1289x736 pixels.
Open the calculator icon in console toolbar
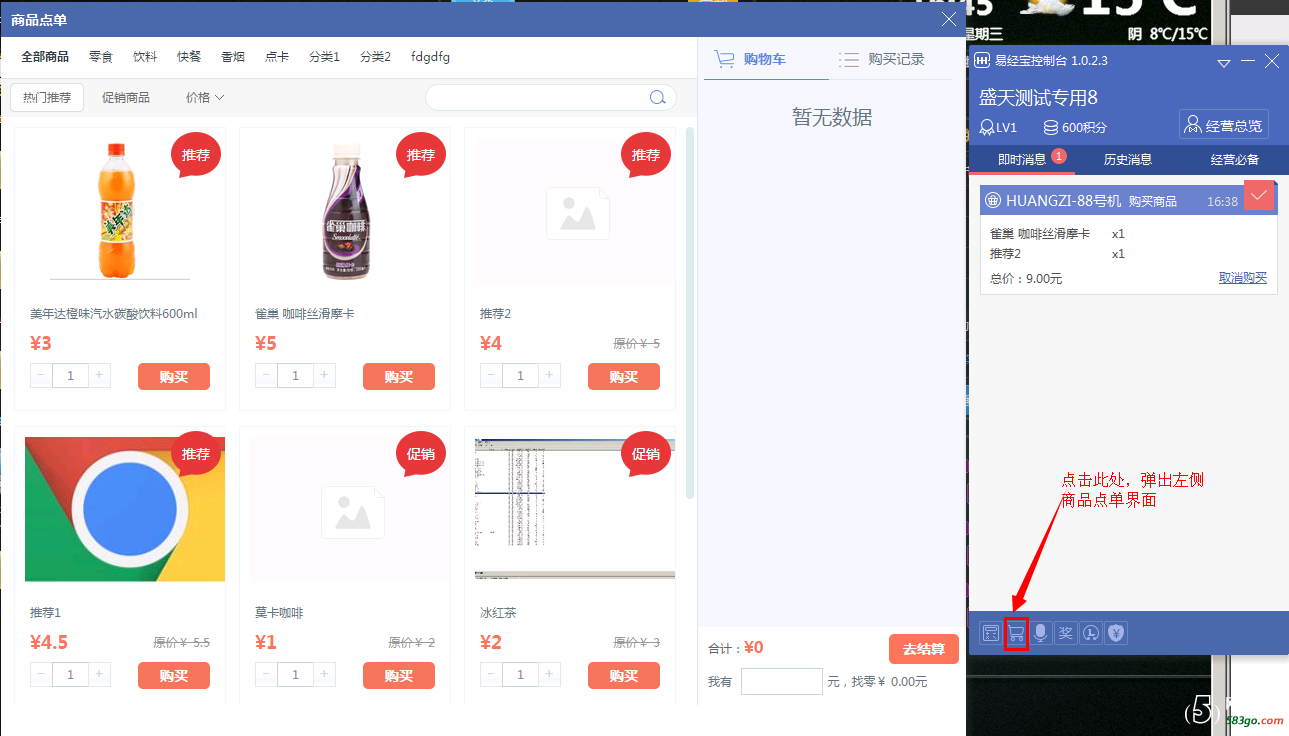(990, 633)
